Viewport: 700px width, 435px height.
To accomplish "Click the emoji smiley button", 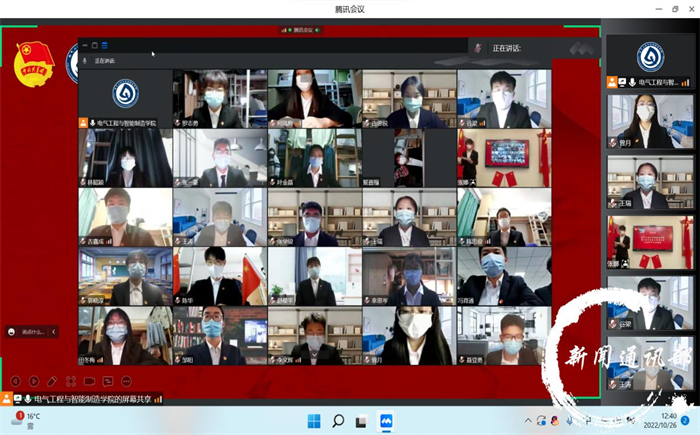I will [x=12, y=332].
